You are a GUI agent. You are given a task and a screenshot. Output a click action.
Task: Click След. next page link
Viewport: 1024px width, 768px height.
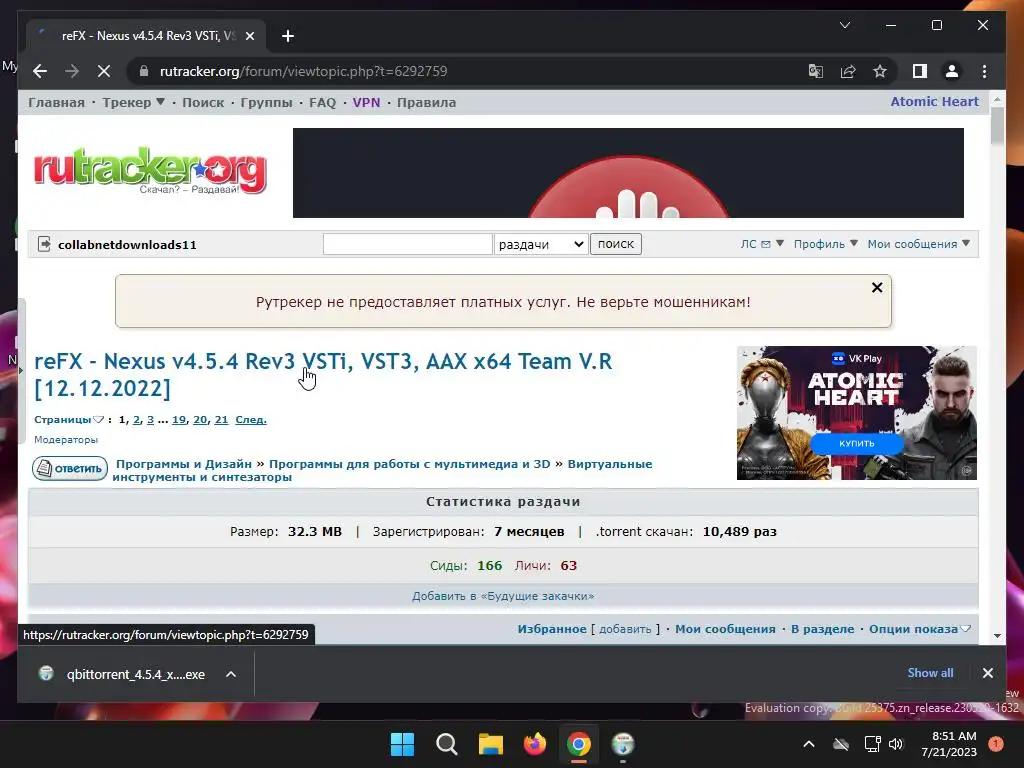point(251,419)
